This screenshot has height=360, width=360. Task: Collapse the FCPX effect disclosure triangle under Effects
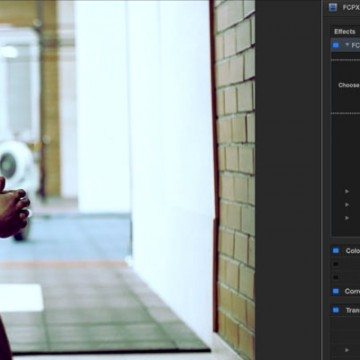pos(347,45)
